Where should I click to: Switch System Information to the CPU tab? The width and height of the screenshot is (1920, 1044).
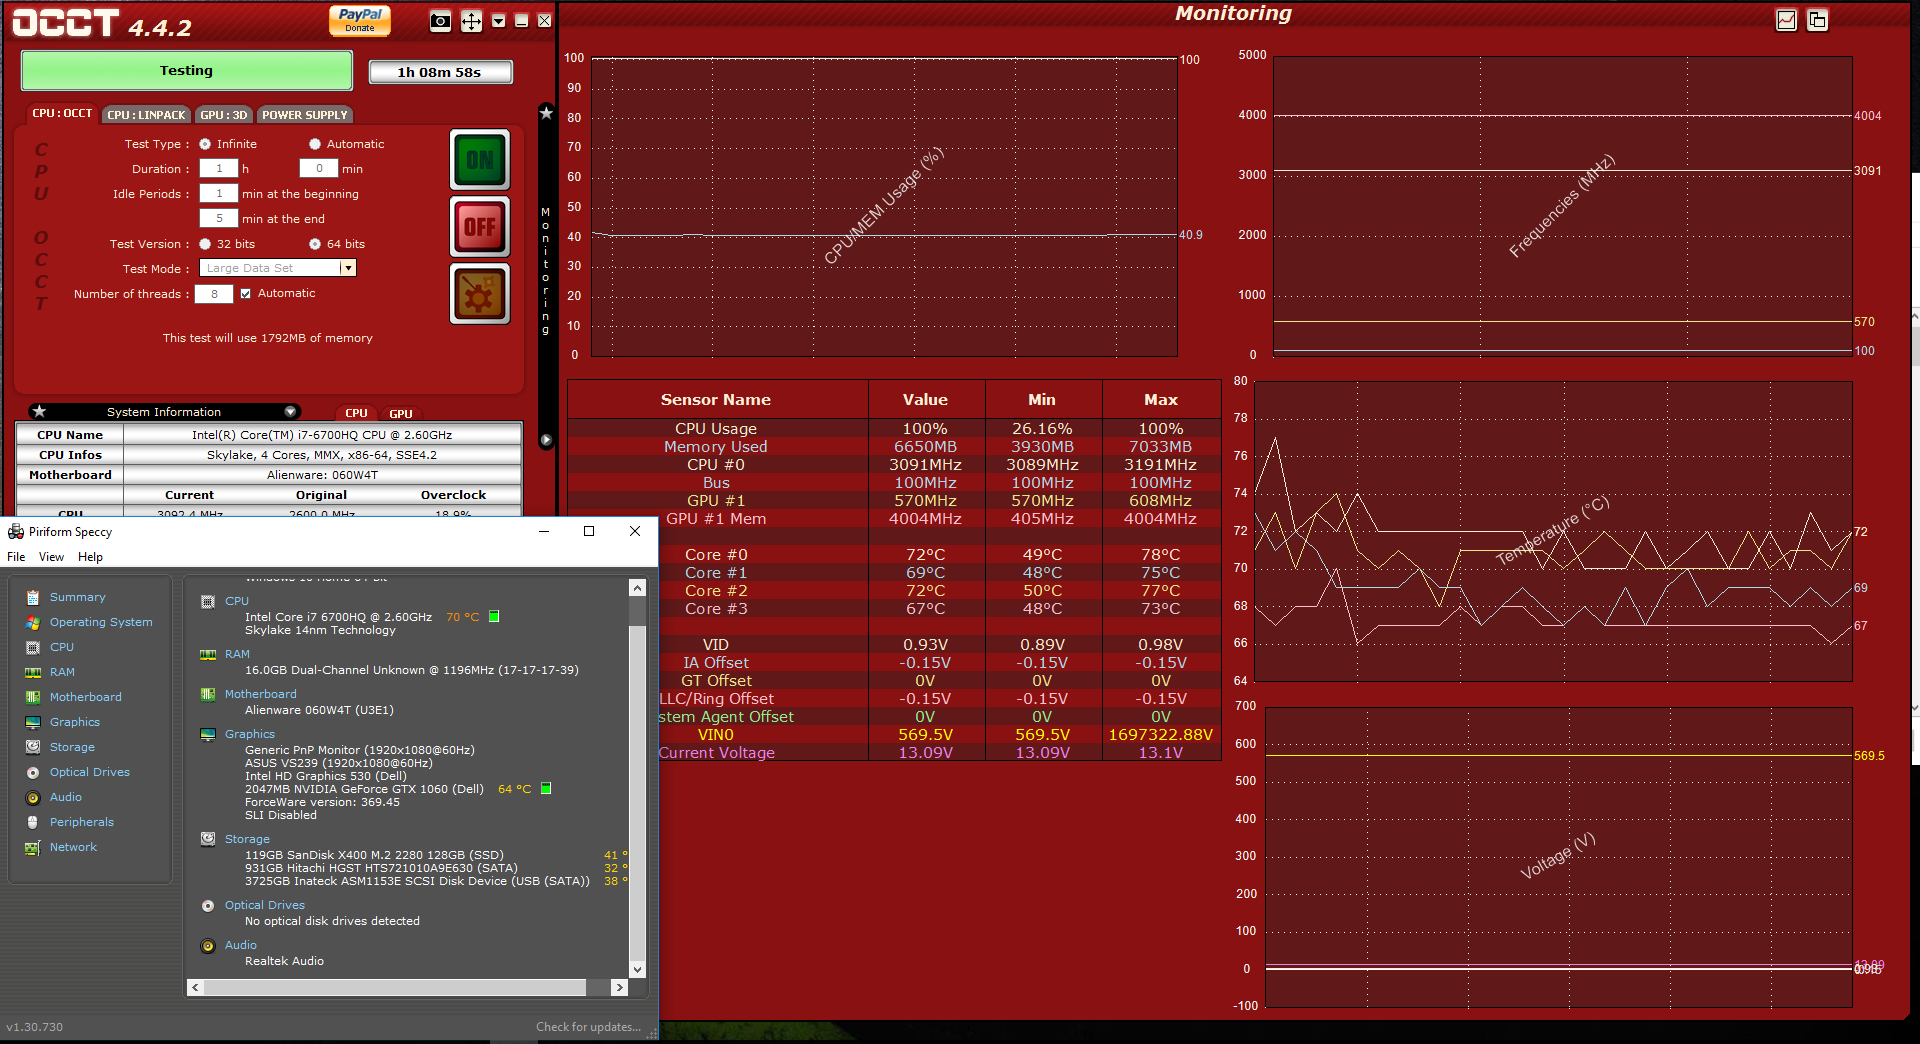coord(356,413)
